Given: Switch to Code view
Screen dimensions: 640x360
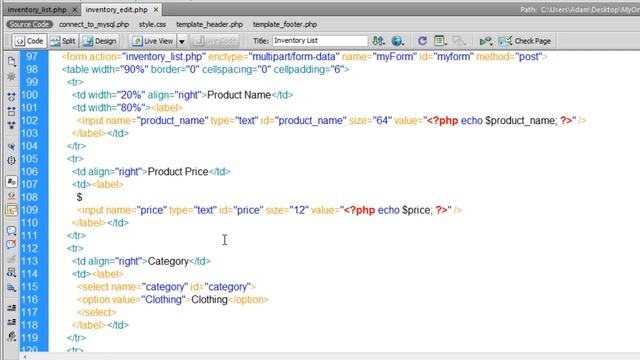Looking at the screenshot, I should point(29,41).
